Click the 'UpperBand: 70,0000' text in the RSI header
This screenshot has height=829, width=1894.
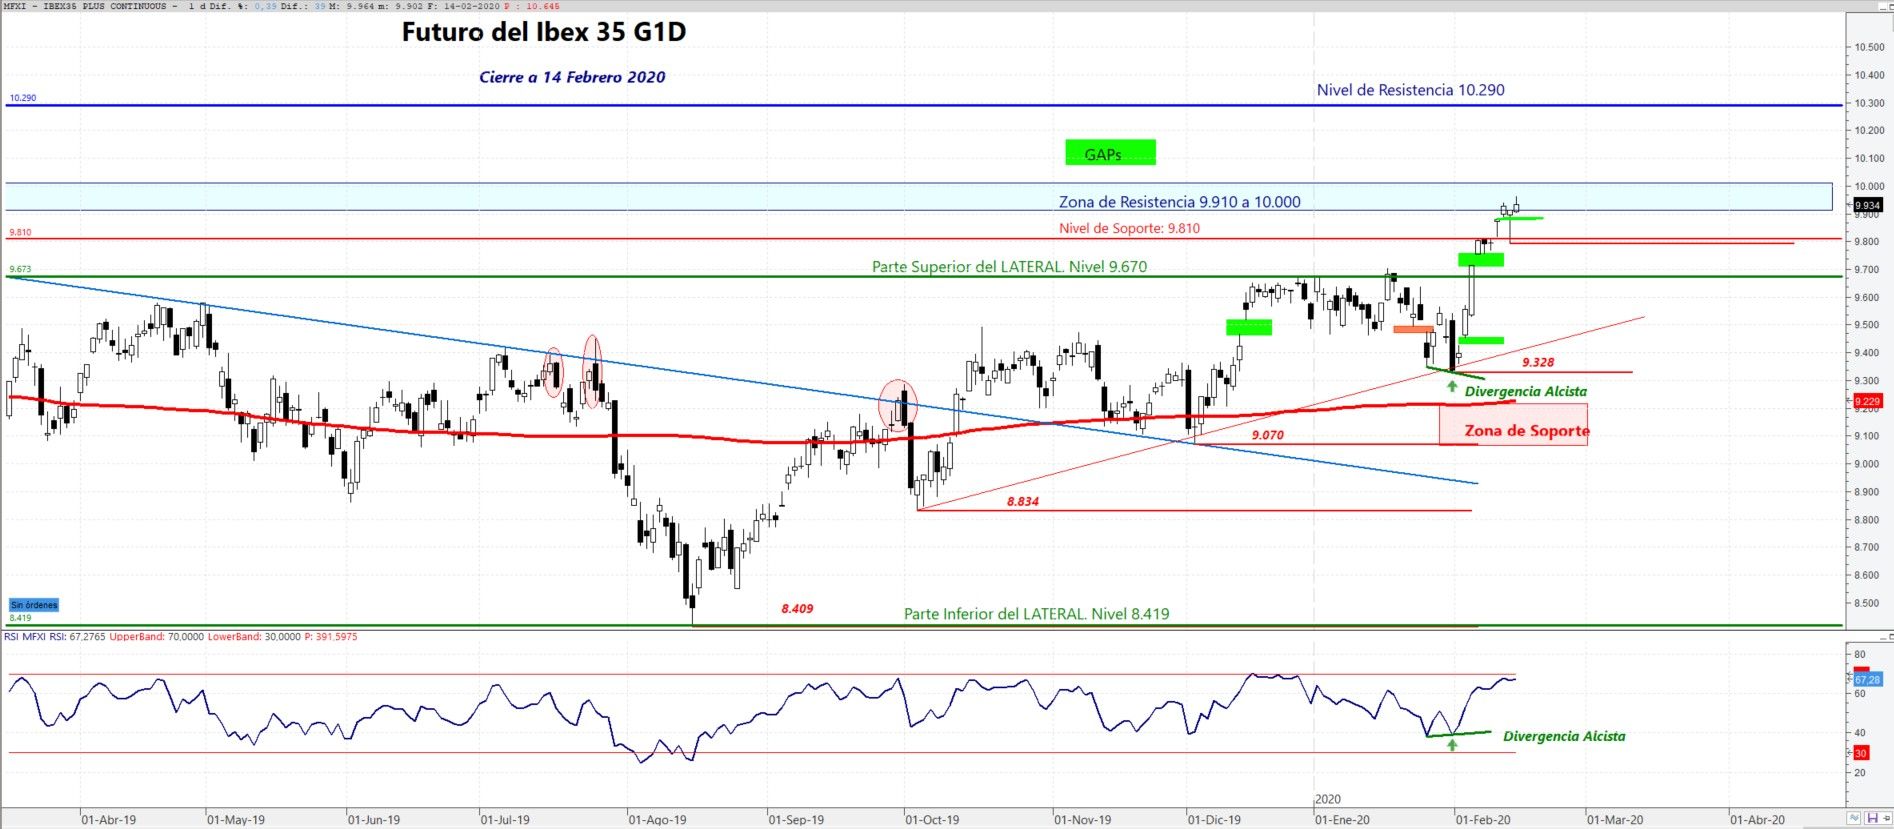(x=156, y=636)
